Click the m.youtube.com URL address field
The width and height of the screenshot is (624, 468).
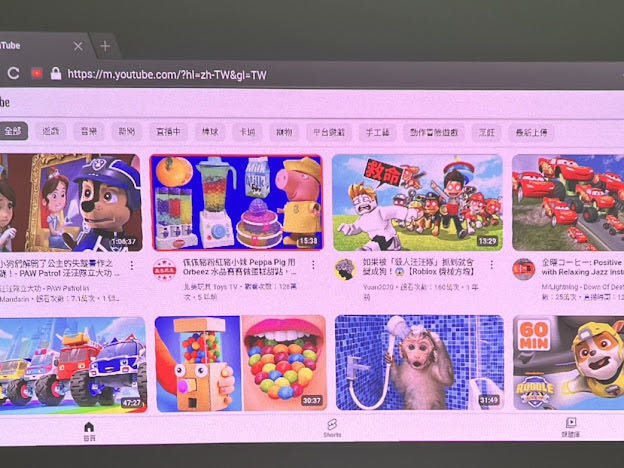(167, 74)
